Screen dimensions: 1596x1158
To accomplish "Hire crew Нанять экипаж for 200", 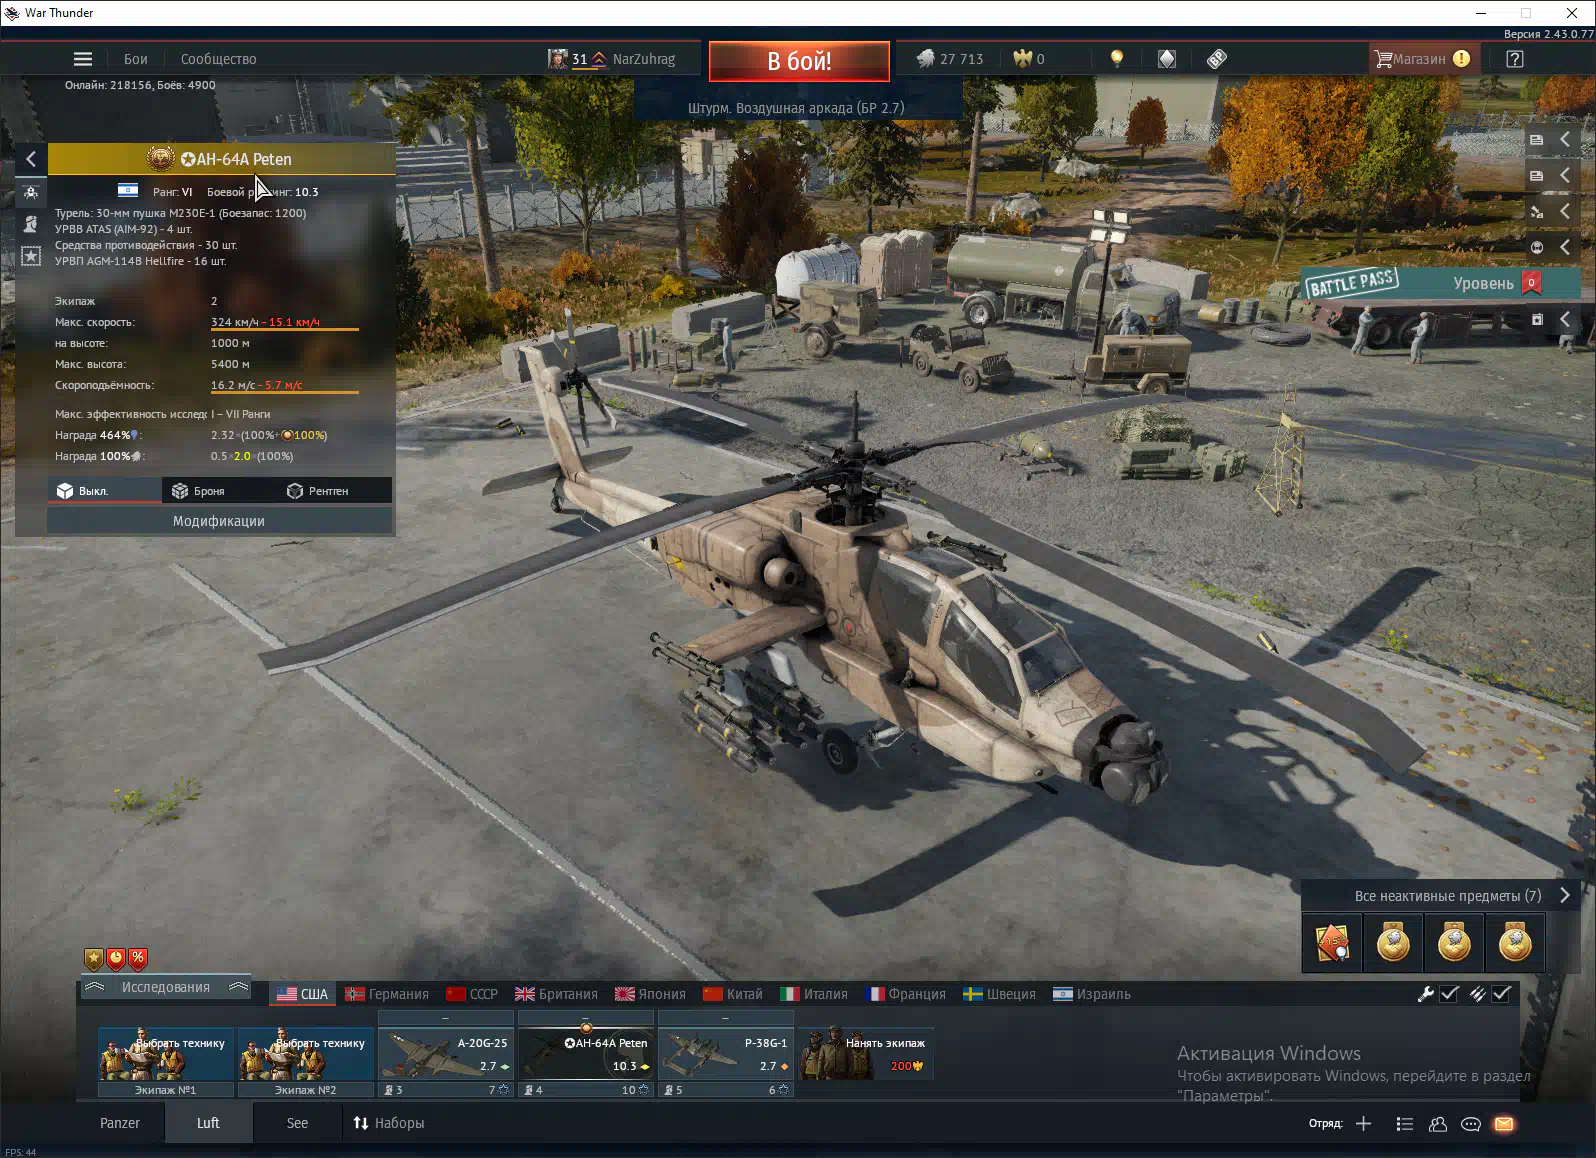I will point(866,1054).
